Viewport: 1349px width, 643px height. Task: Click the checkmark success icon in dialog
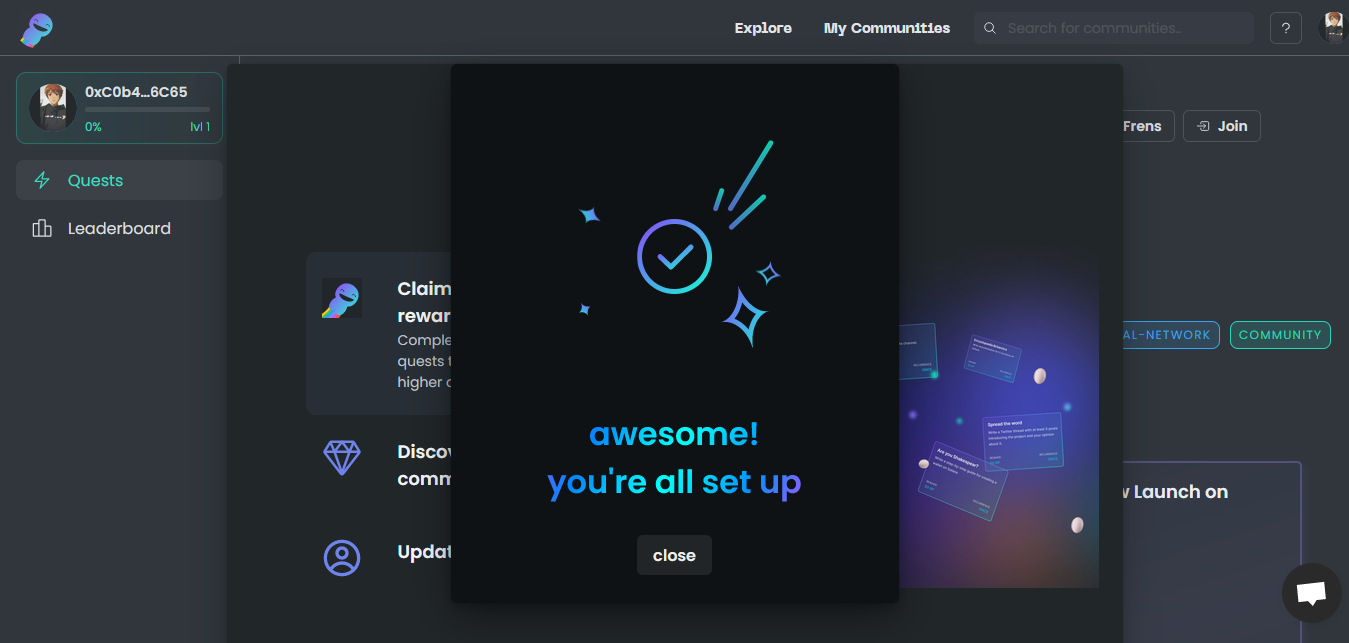pyautogui.click(x=674, y=256)
